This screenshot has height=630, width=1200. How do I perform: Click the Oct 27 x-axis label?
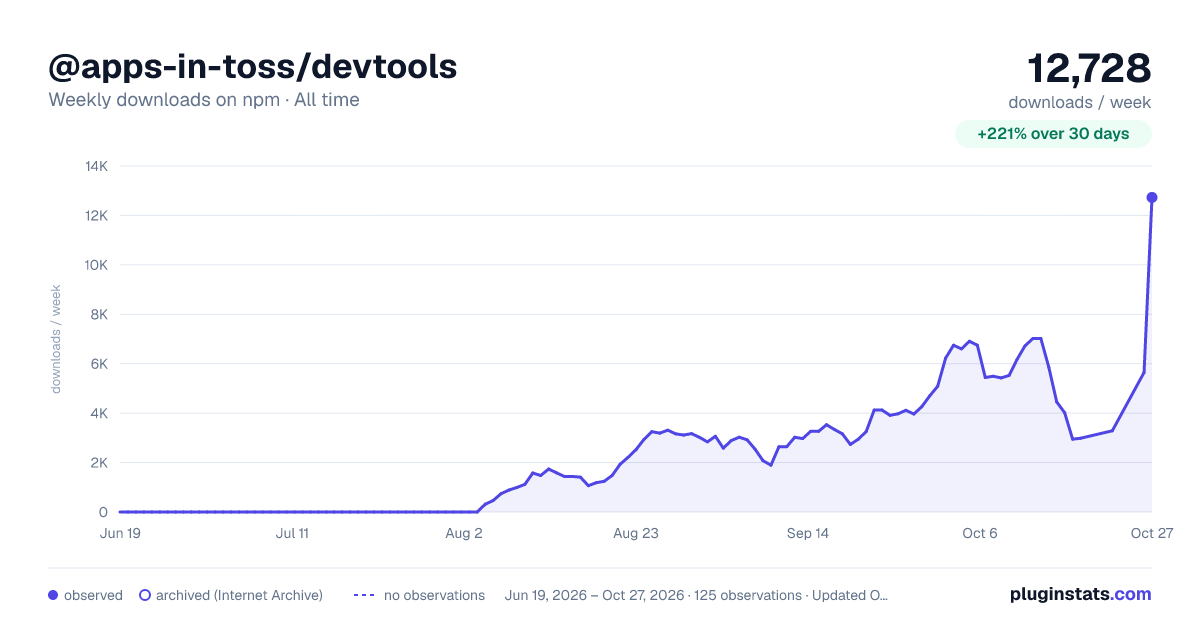[1152, 533]
